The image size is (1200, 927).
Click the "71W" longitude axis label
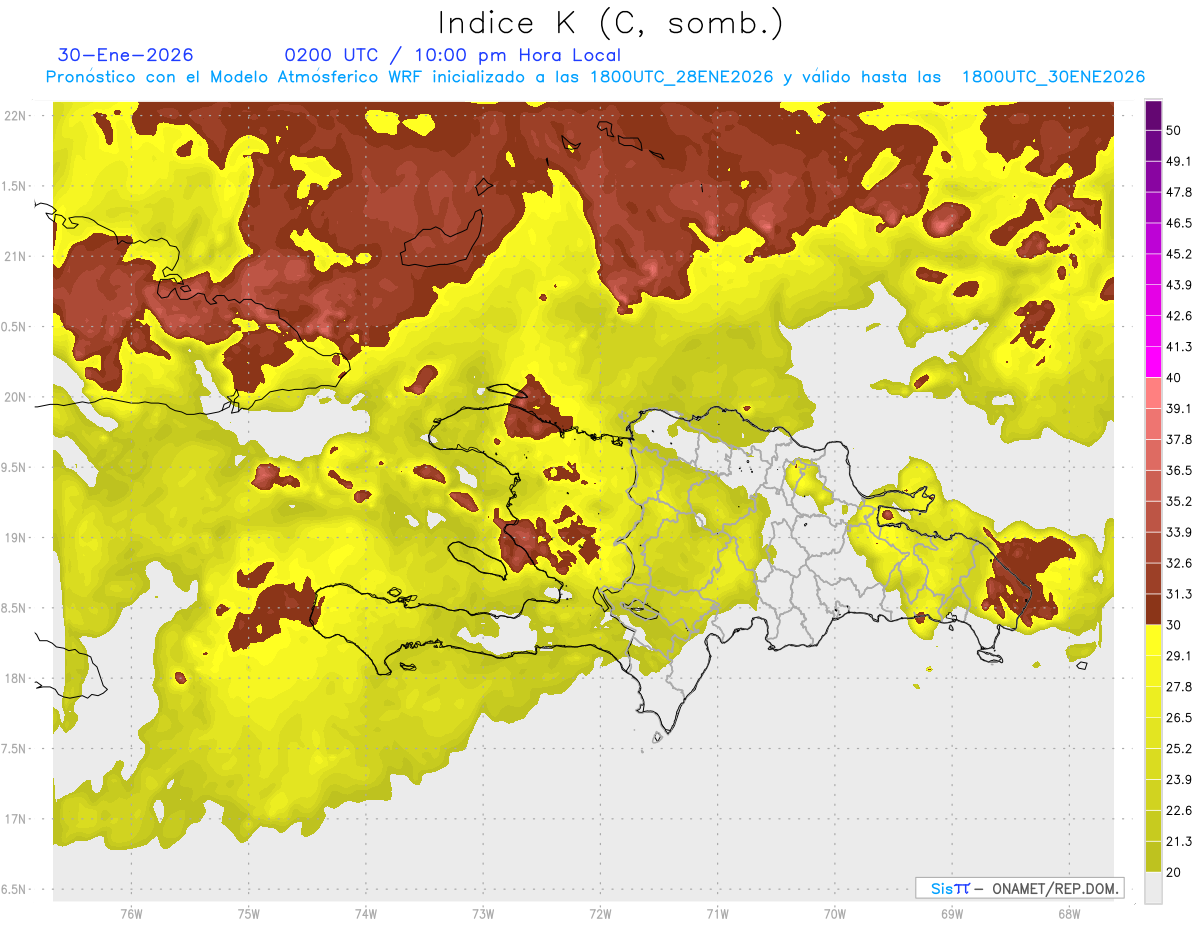[717, 914]
